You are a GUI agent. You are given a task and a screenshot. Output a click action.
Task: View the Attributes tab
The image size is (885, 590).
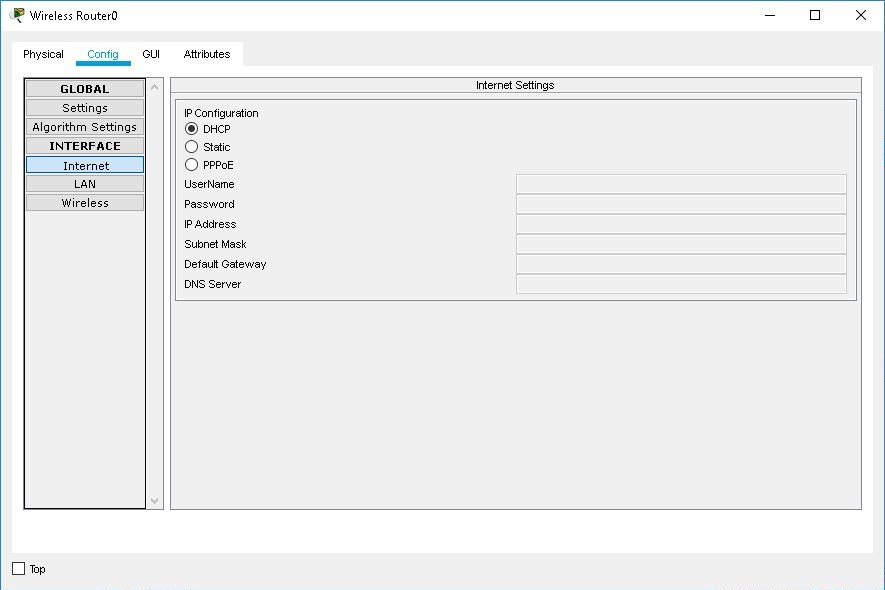(206, 54)
